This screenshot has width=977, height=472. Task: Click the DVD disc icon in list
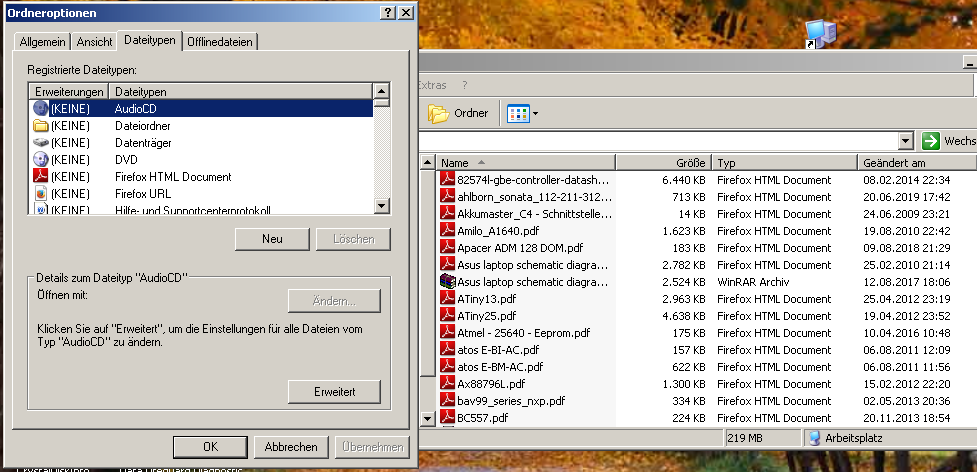coord(41,159)
